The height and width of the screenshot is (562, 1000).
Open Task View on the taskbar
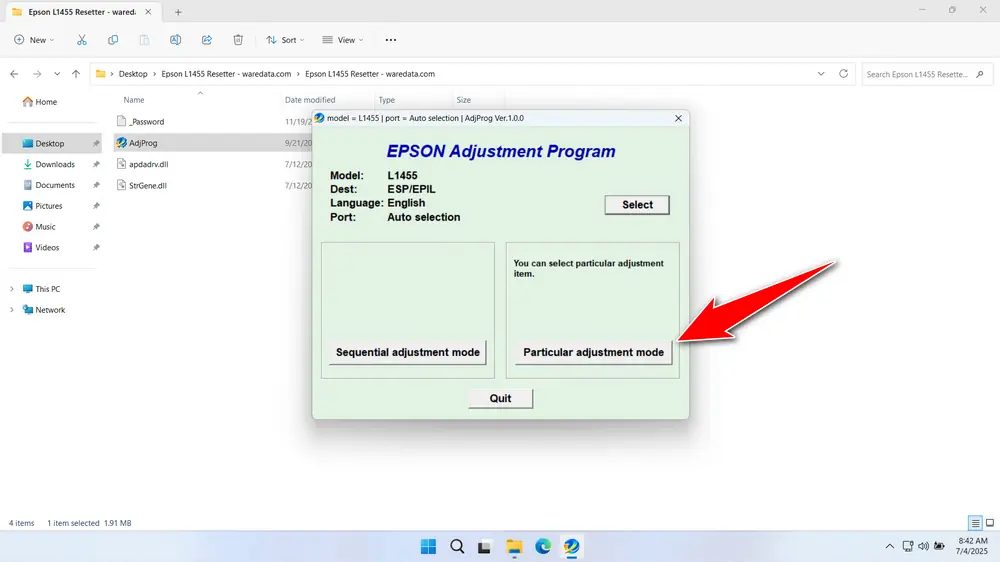point(484,547)
